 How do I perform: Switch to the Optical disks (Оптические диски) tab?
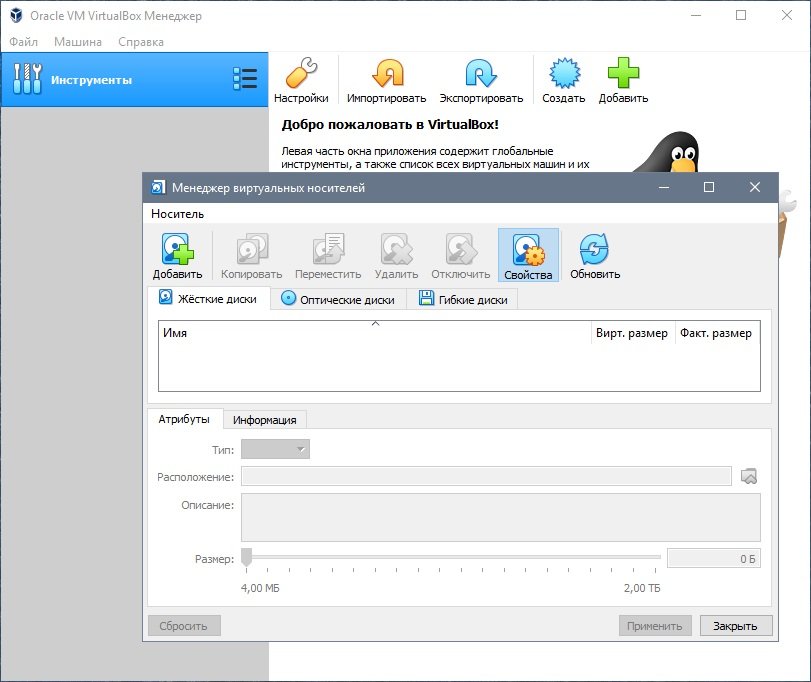pos(338,299)
